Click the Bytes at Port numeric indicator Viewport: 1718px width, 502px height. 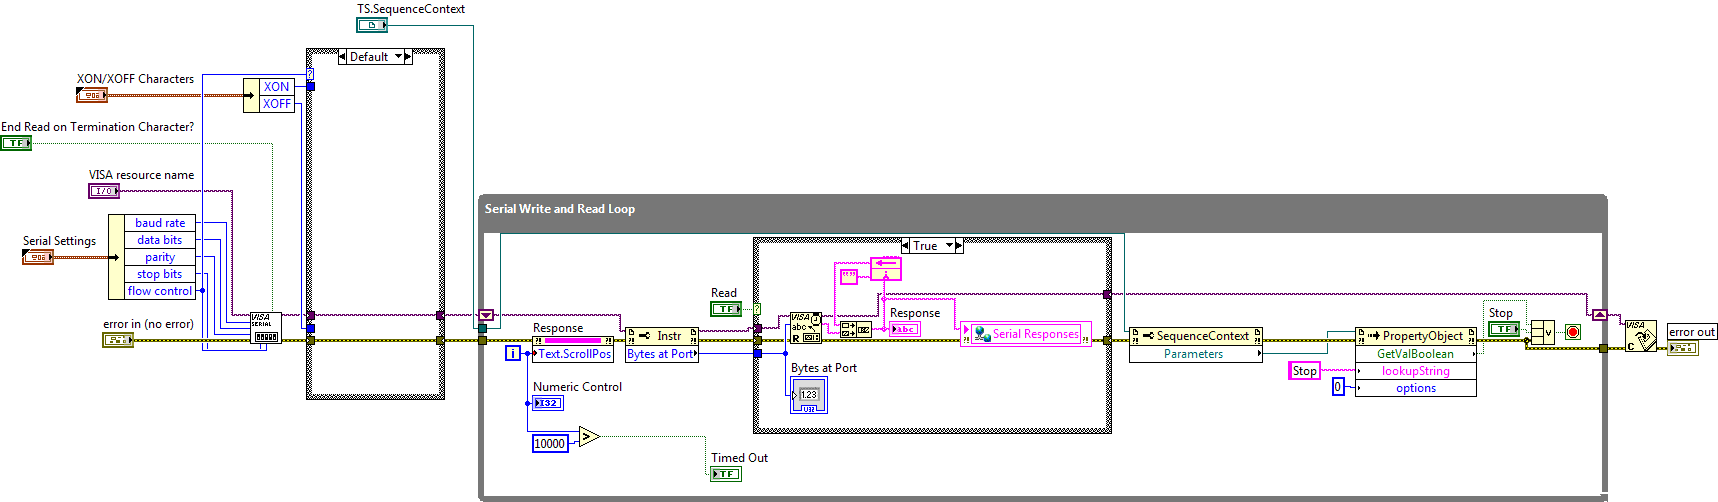pyautogui.click(x=809, y=395)
